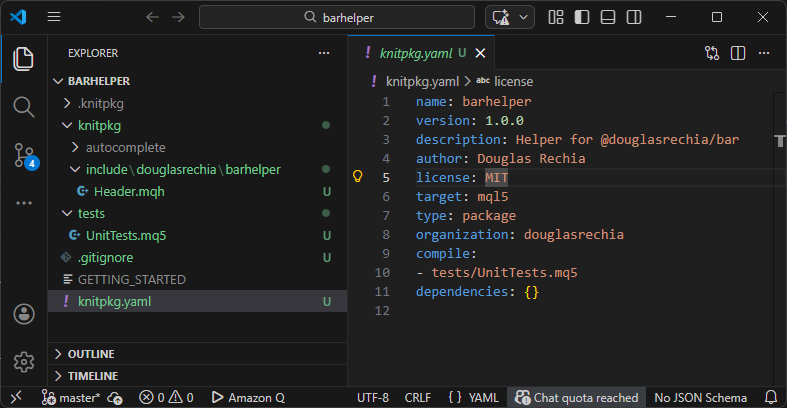Expand the OUTLINE section
The width and height of the screenshot is (787, 408).
pos(90,354)
